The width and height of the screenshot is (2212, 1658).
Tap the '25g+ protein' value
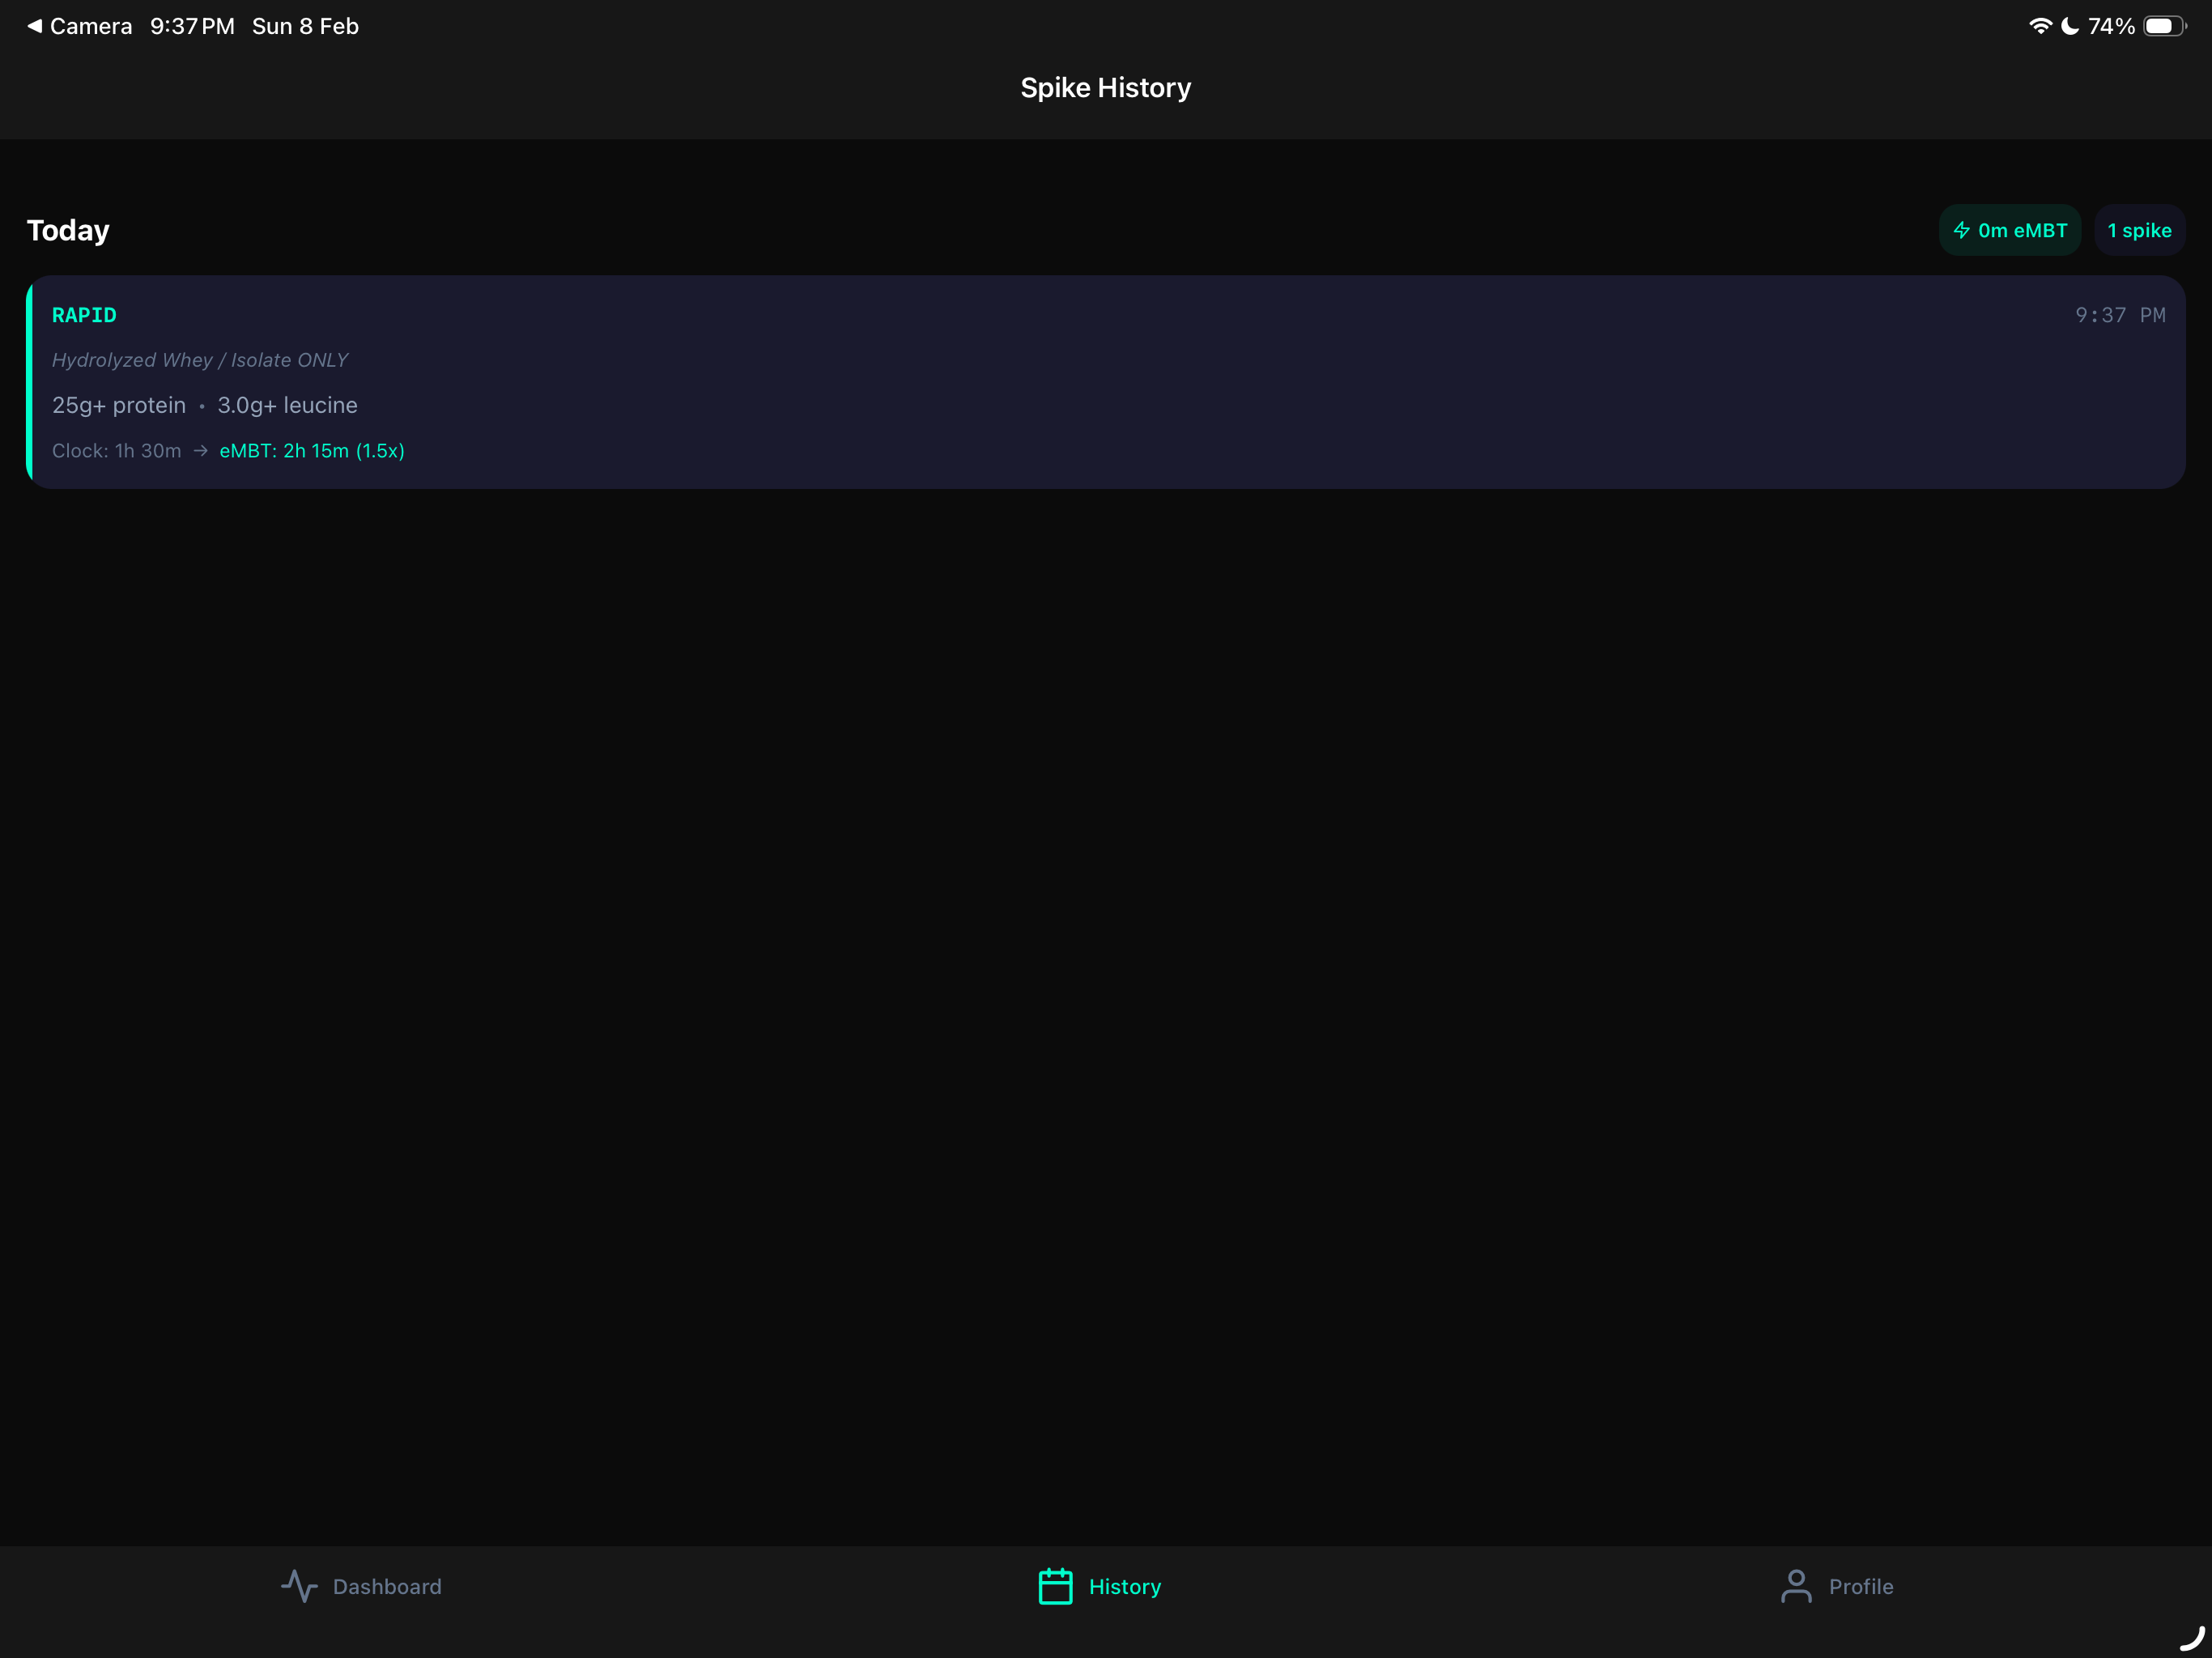[119, 405]
